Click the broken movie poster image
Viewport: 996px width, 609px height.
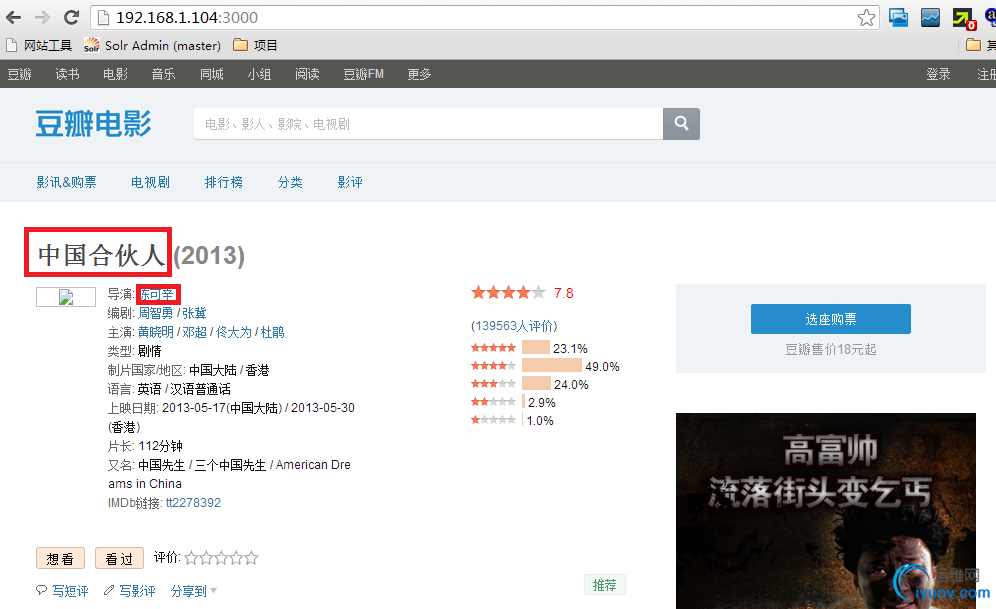66,297
